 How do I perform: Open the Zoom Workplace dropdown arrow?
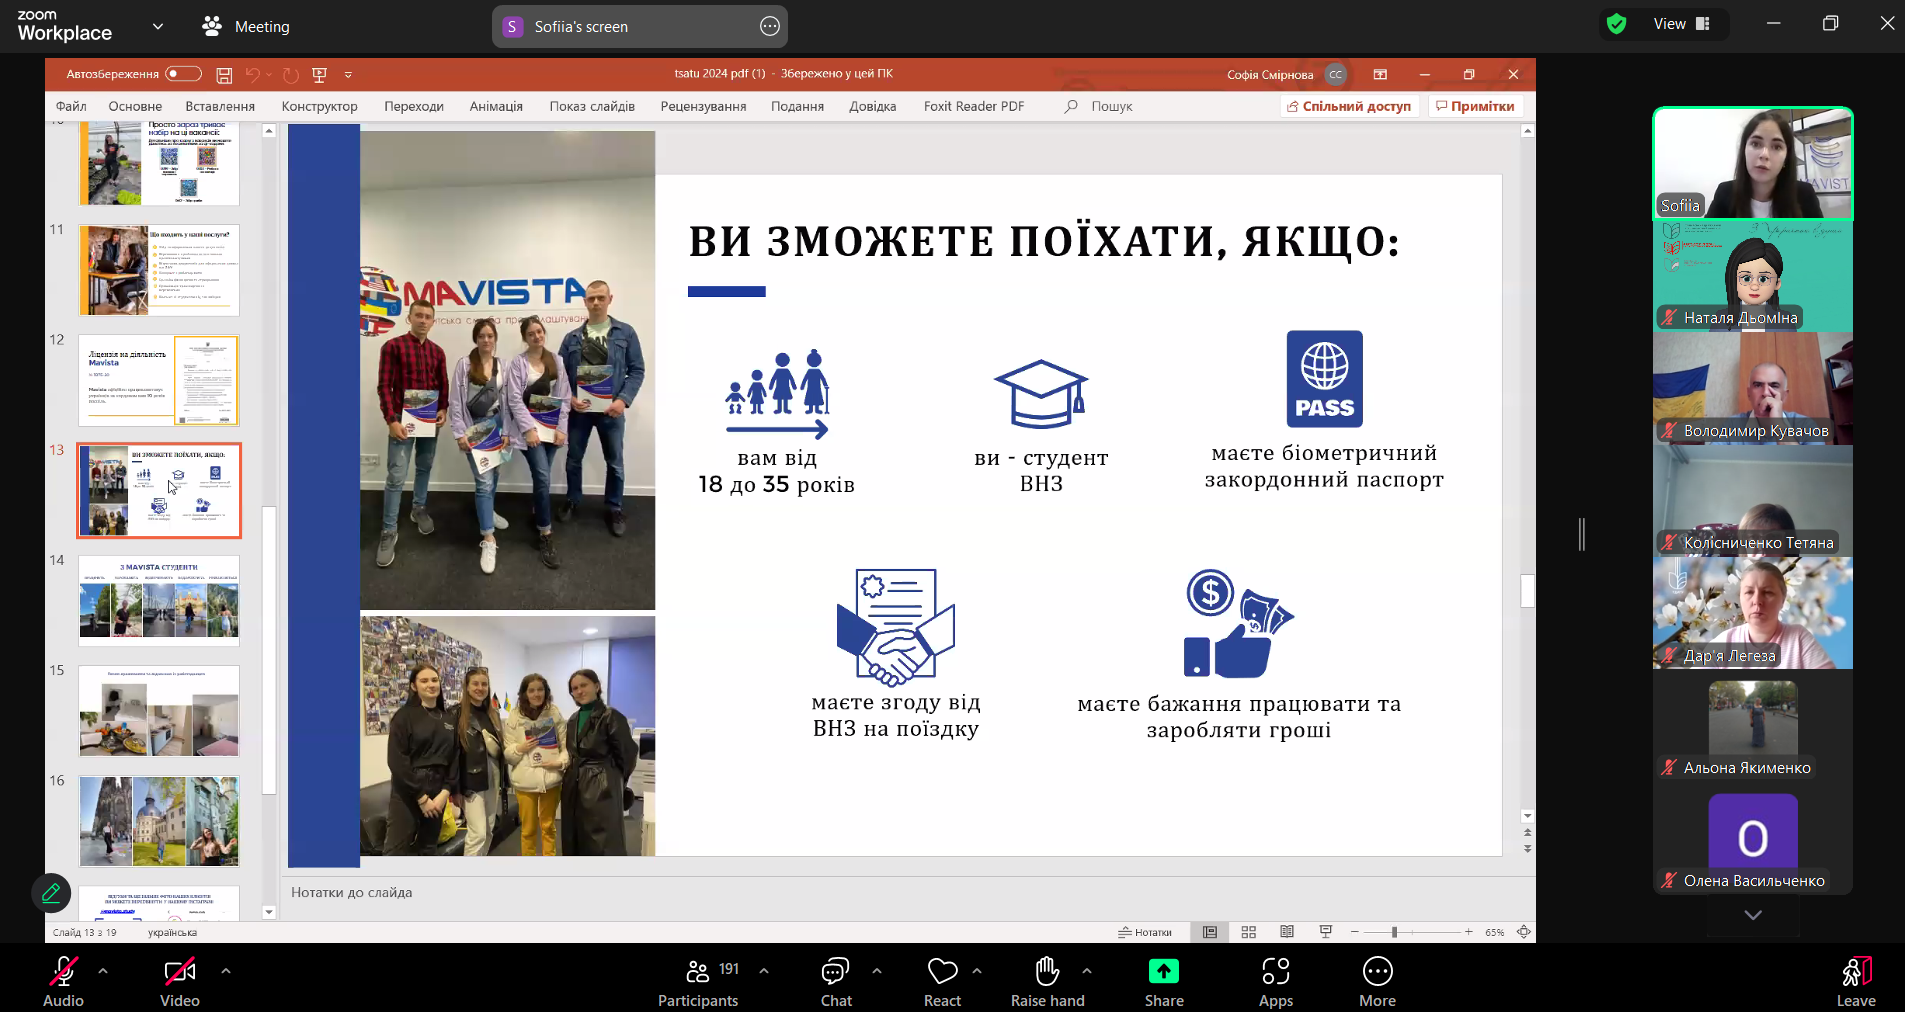(x=157, y=26)
